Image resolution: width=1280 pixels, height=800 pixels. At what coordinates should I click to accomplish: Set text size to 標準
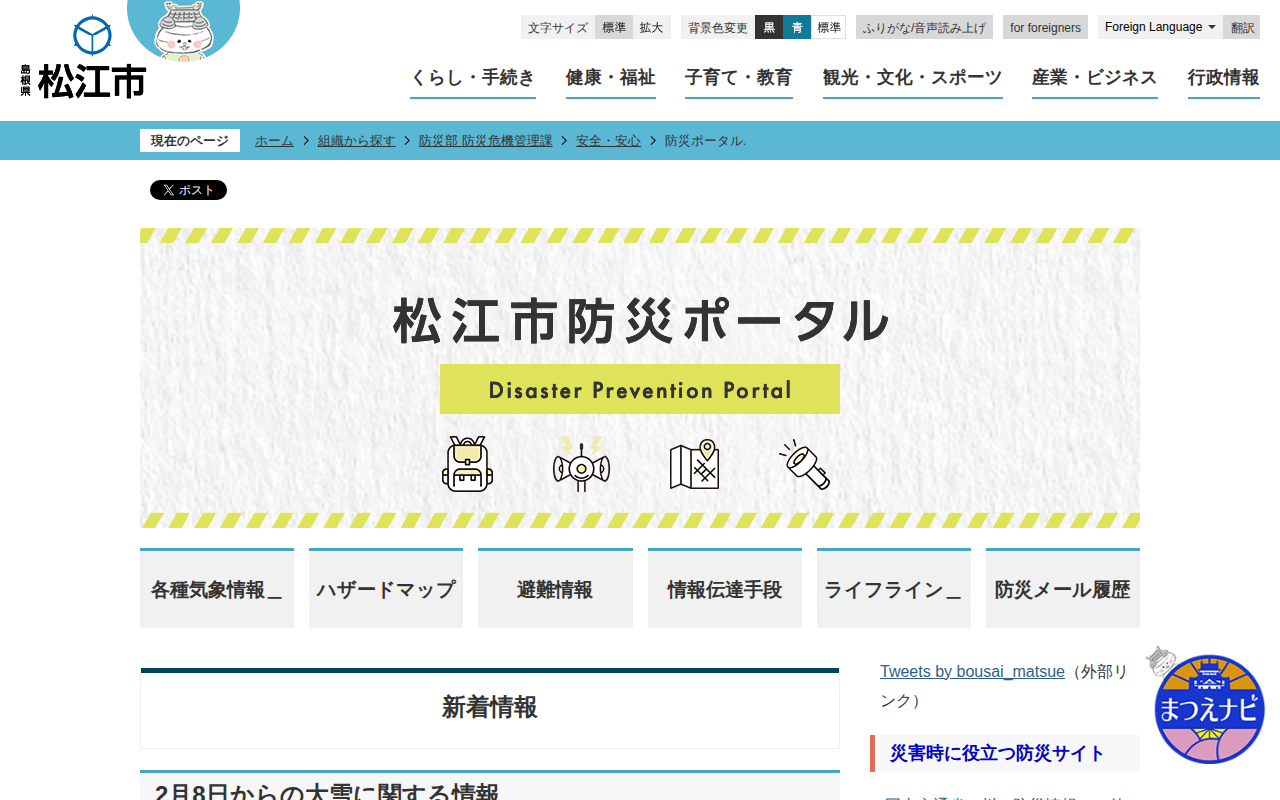coord(614,27)
